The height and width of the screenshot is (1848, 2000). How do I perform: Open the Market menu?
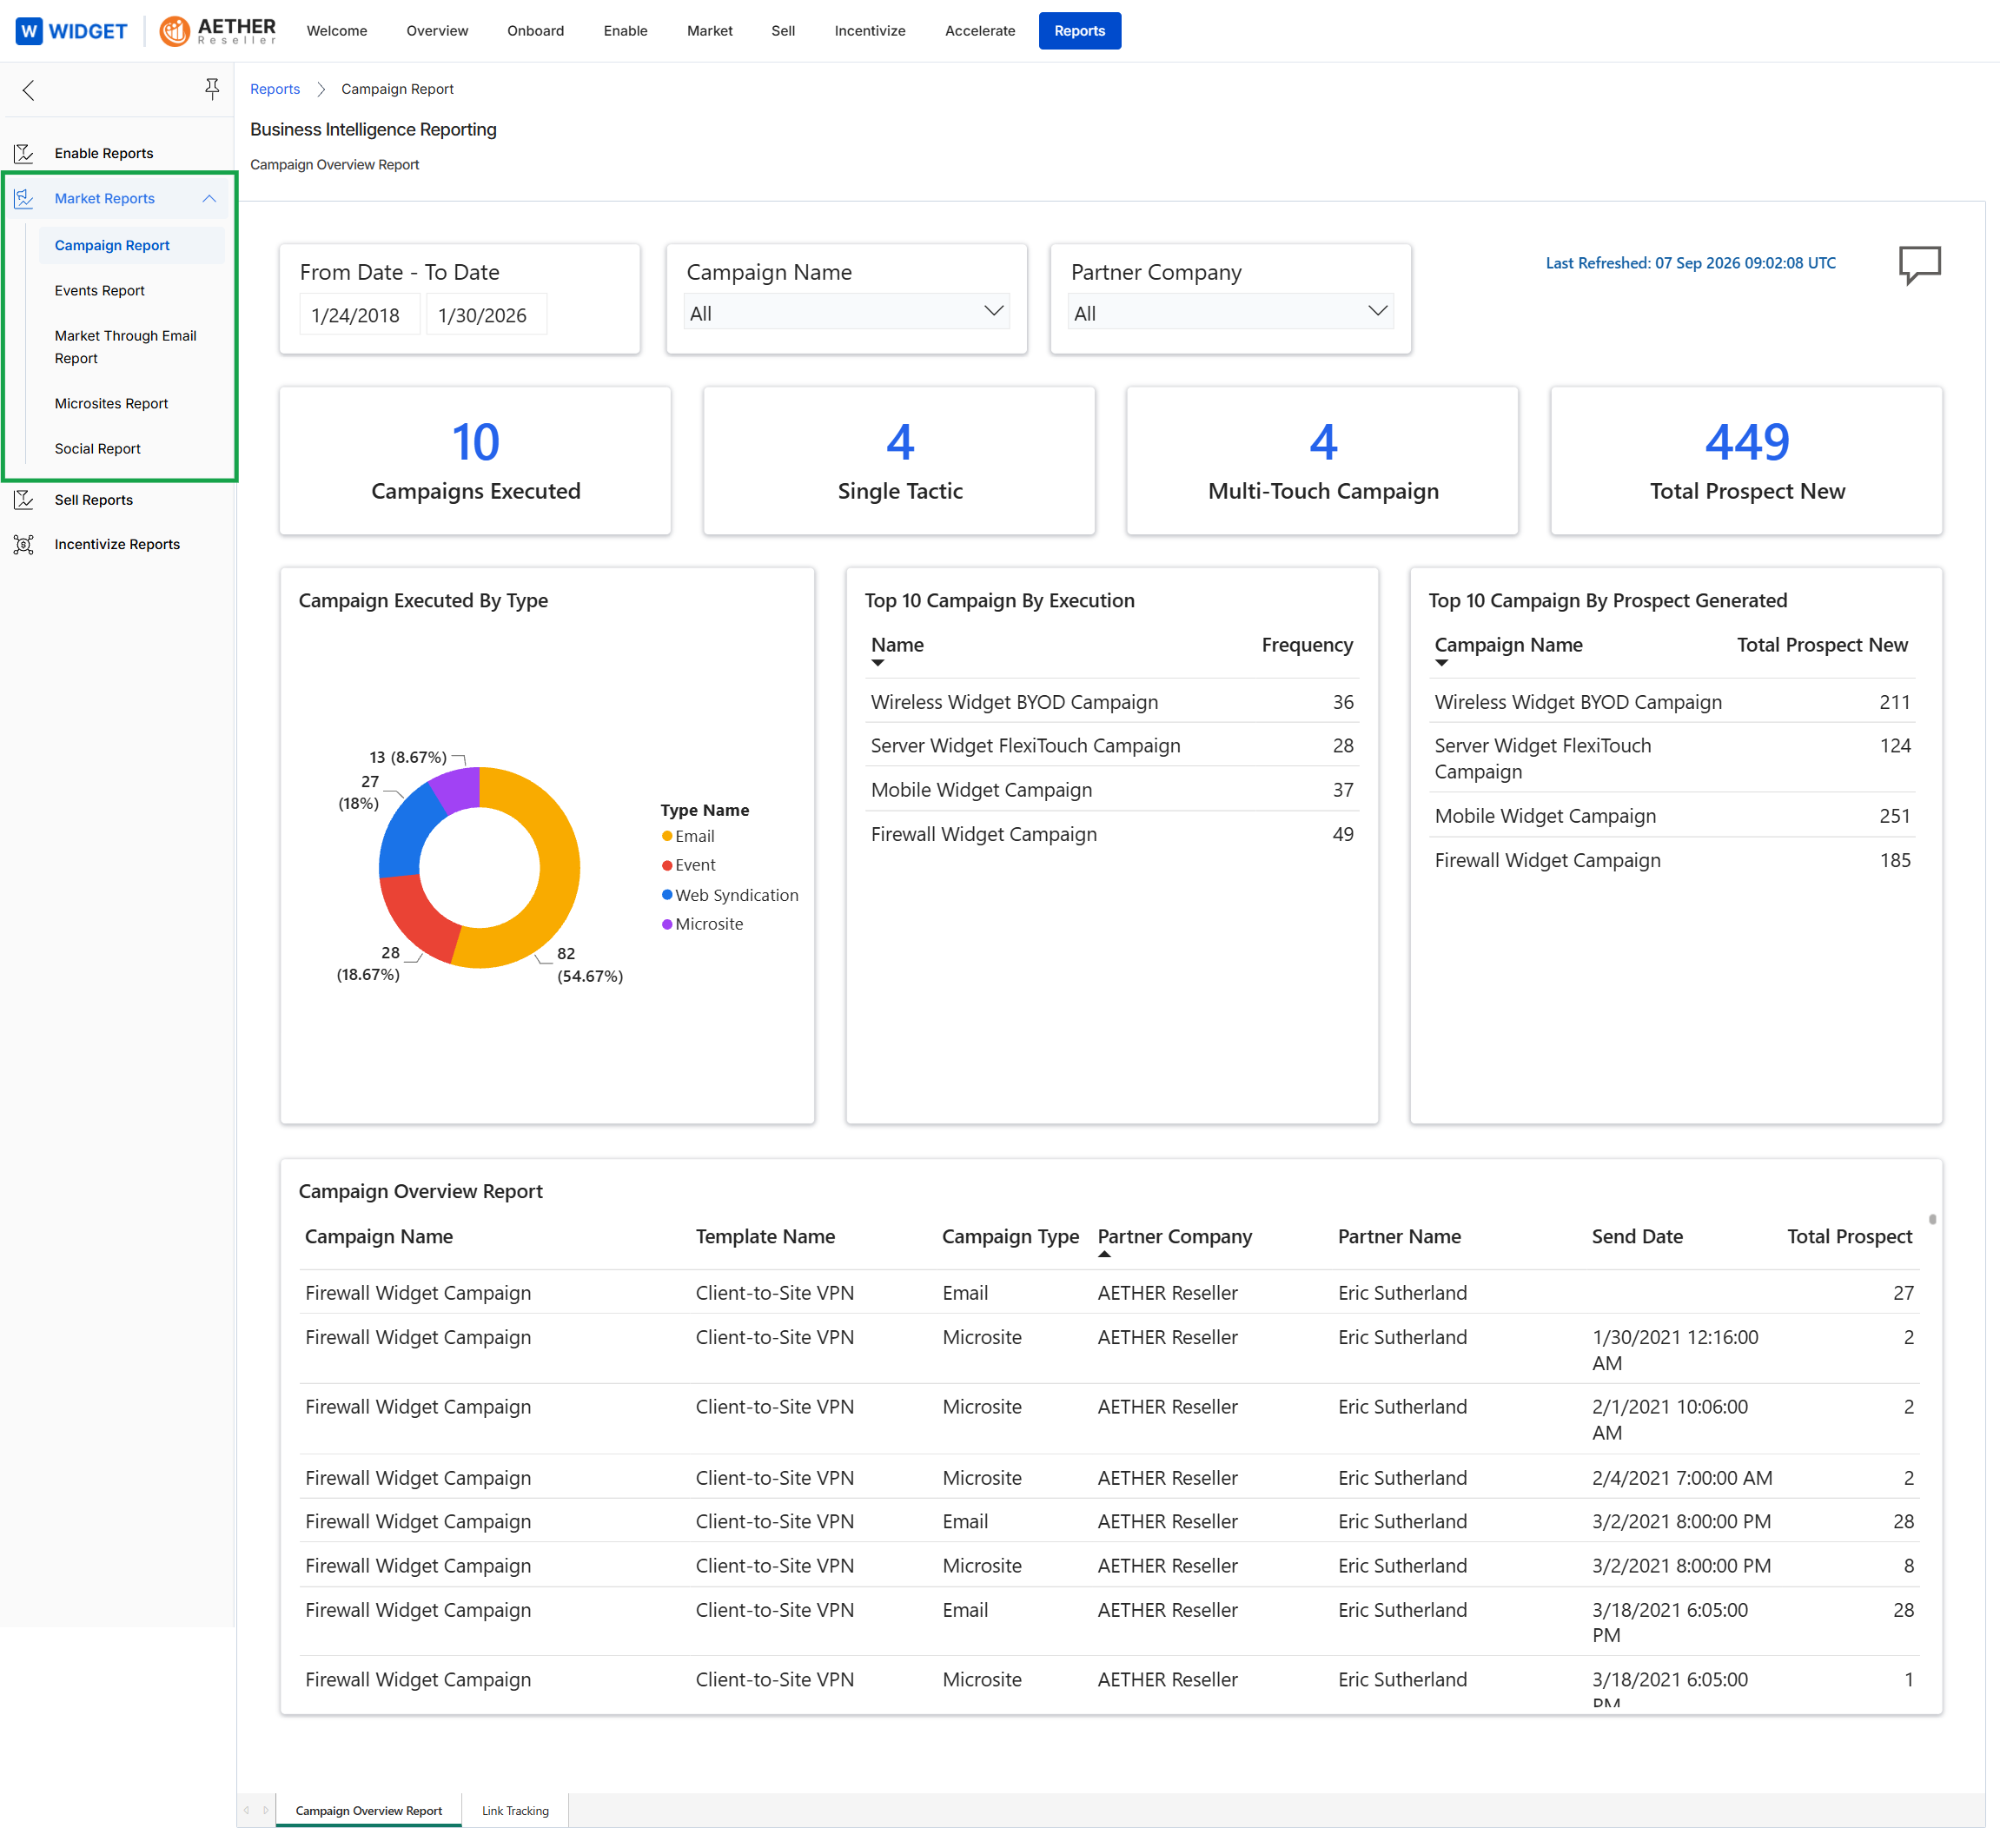pyautogui.click(x=709, y=31)
